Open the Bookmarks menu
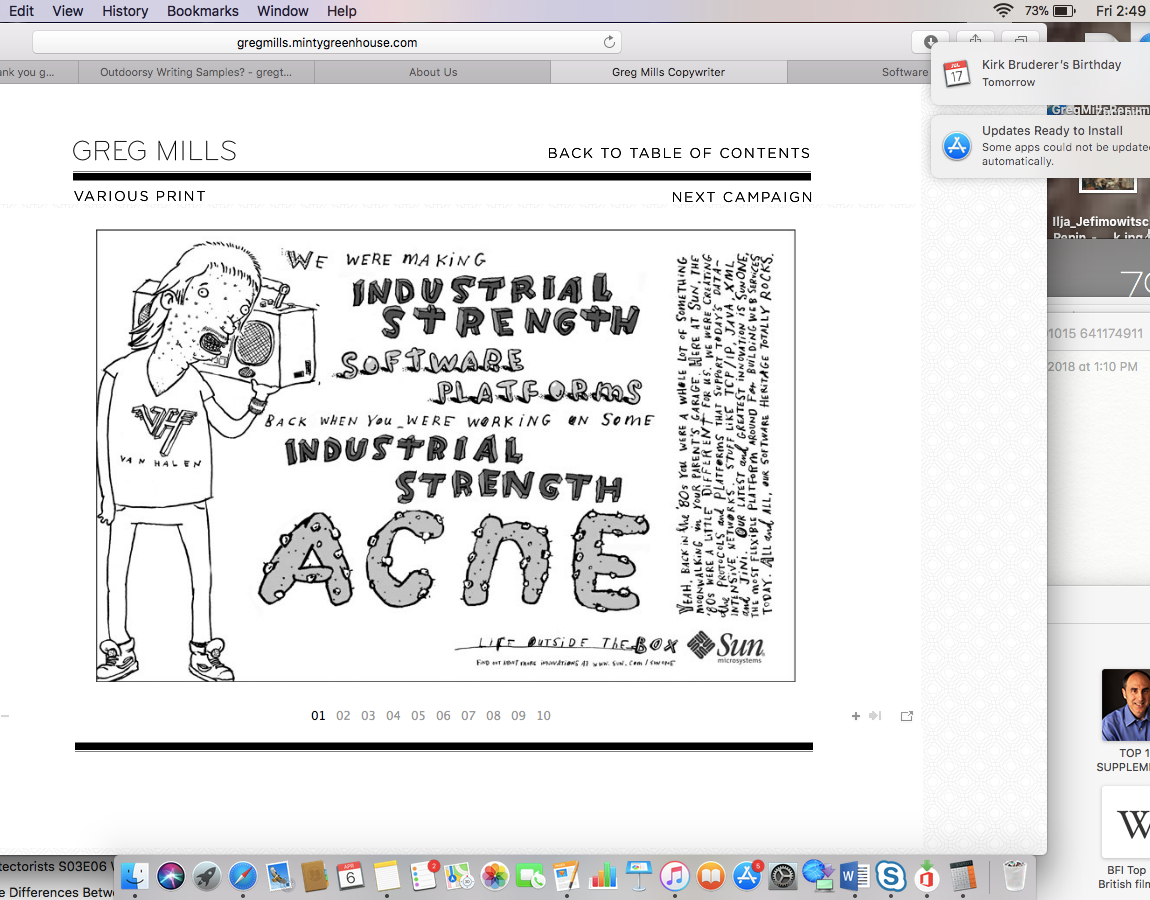Screen dimensions: 1150x900 coord(202,11)
